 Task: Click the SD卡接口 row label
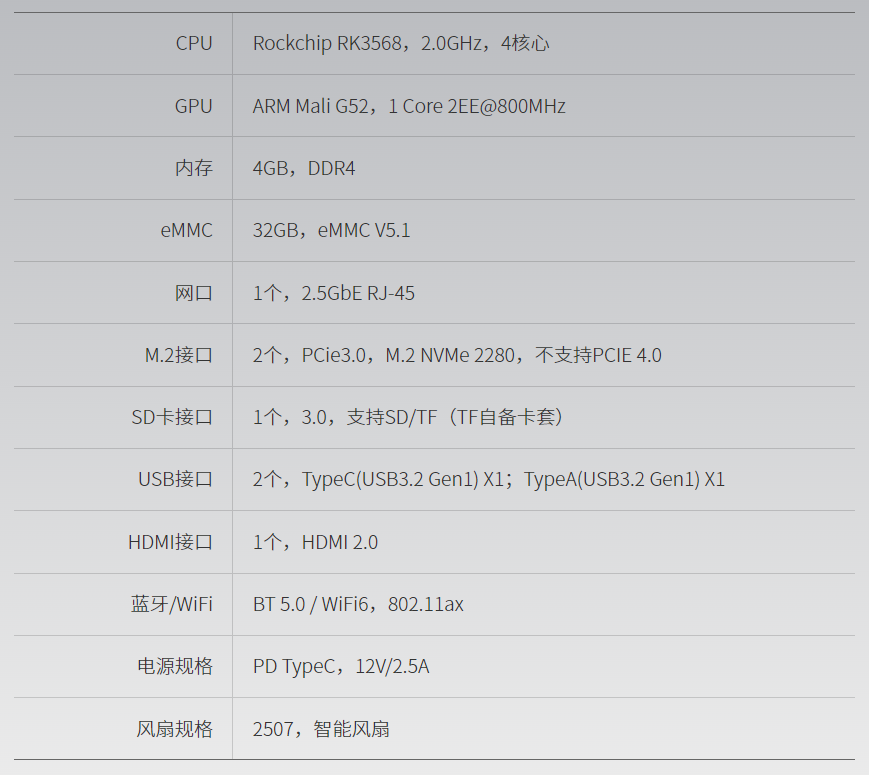[172, 417]
